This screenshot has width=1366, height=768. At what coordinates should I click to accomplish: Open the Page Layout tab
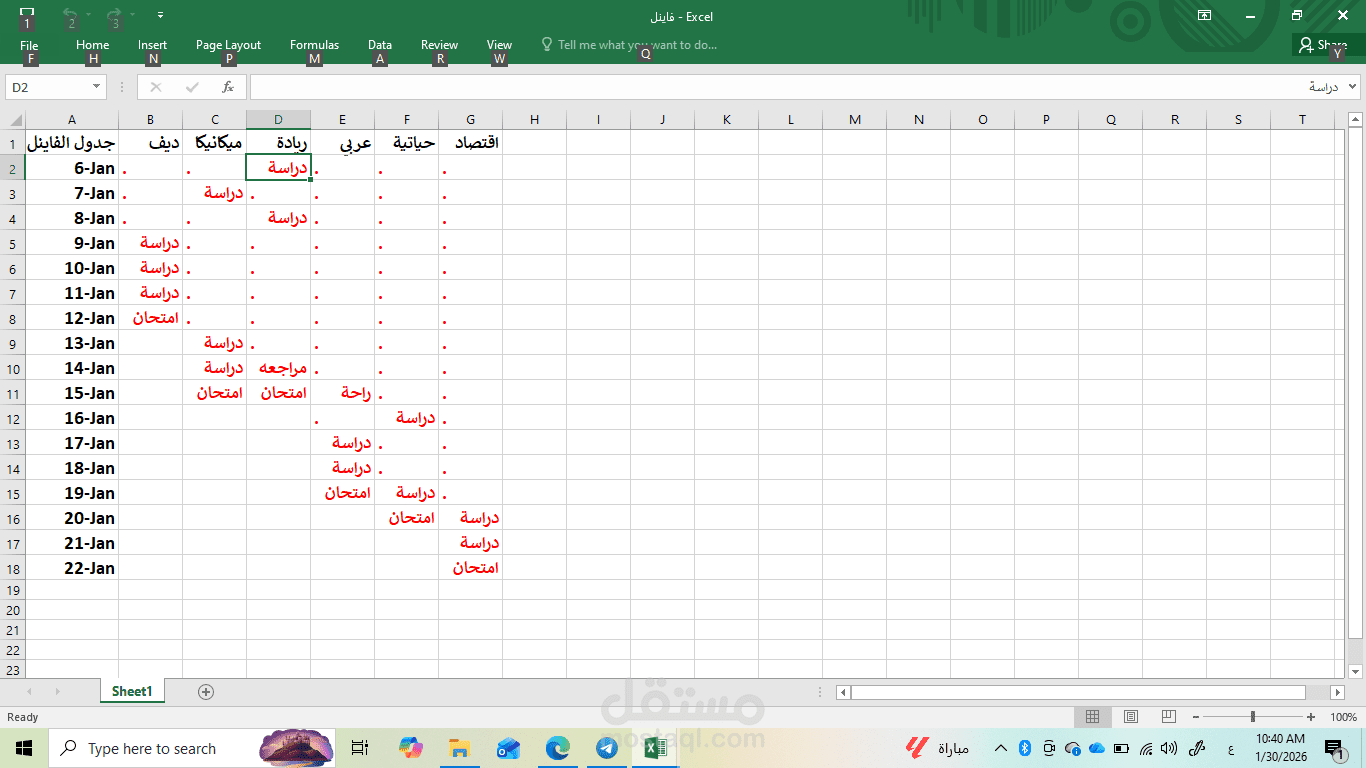click(x=228, y=45)
